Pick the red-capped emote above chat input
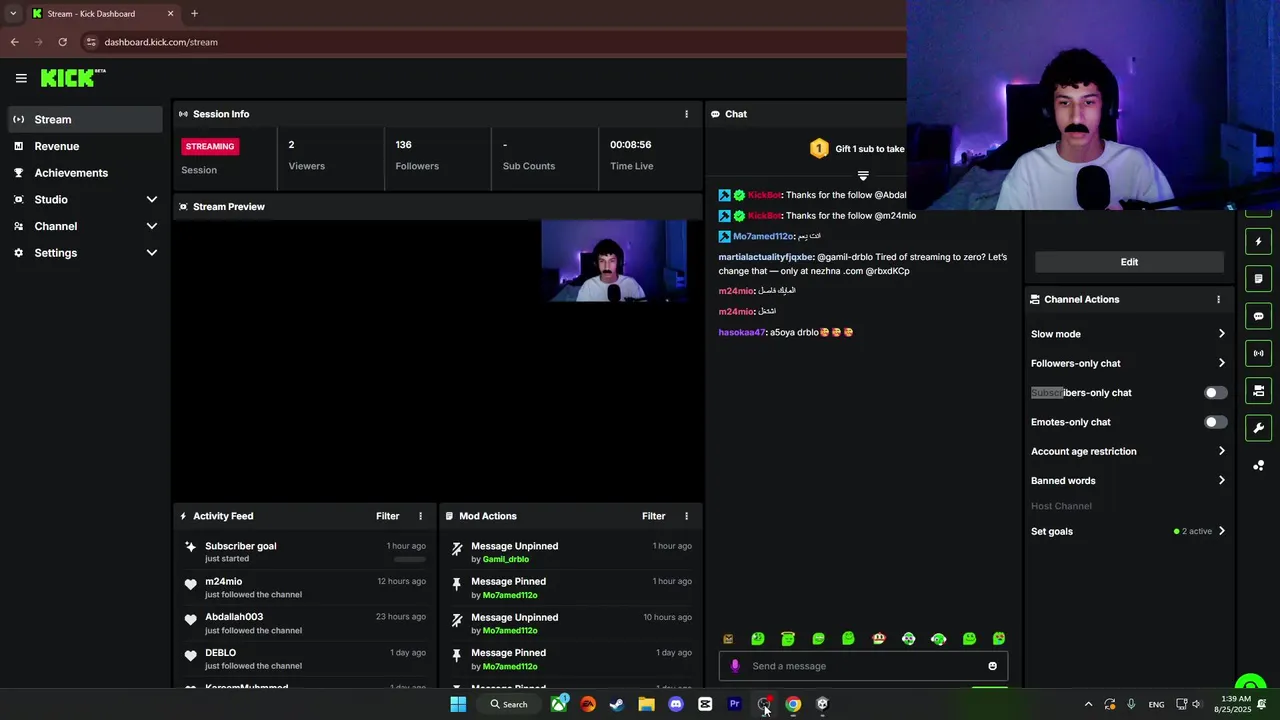Viewport: 1280px width, 720px height. coord(878,638)
